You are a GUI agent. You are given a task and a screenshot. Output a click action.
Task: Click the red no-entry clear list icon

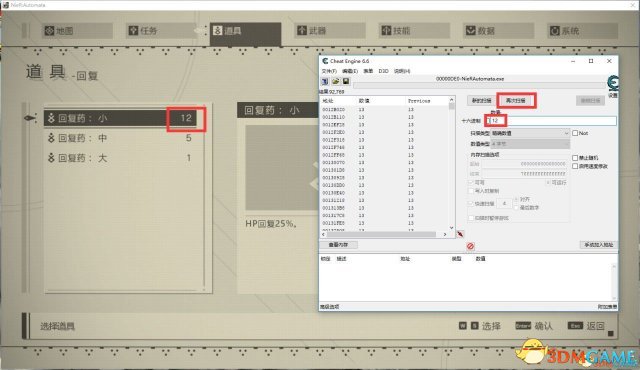tap(470, 246)
